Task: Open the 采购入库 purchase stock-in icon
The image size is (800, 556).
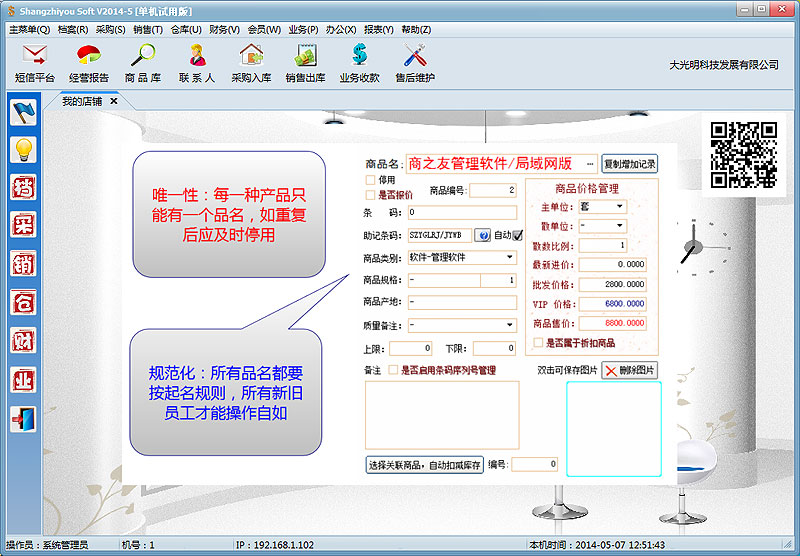Action: tap(251, 63)
